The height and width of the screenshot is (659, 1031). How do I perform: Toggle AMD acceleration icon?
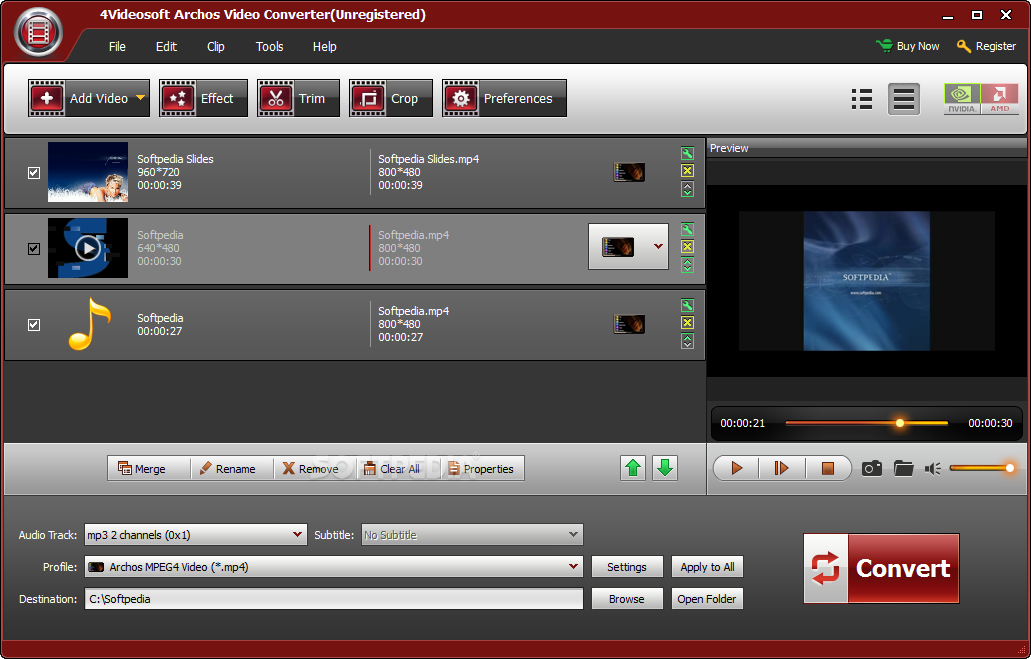coord(999,99)
